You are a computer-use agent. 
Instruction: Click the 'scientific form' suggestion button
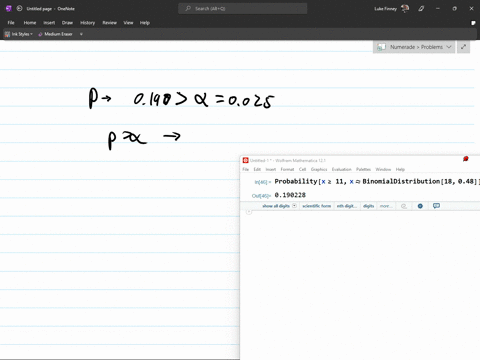[316, 206]
